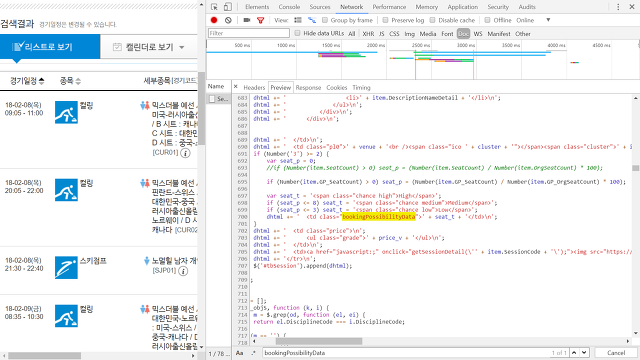Close the request details pane
The image size is (640, 360).
pos(236,87)
